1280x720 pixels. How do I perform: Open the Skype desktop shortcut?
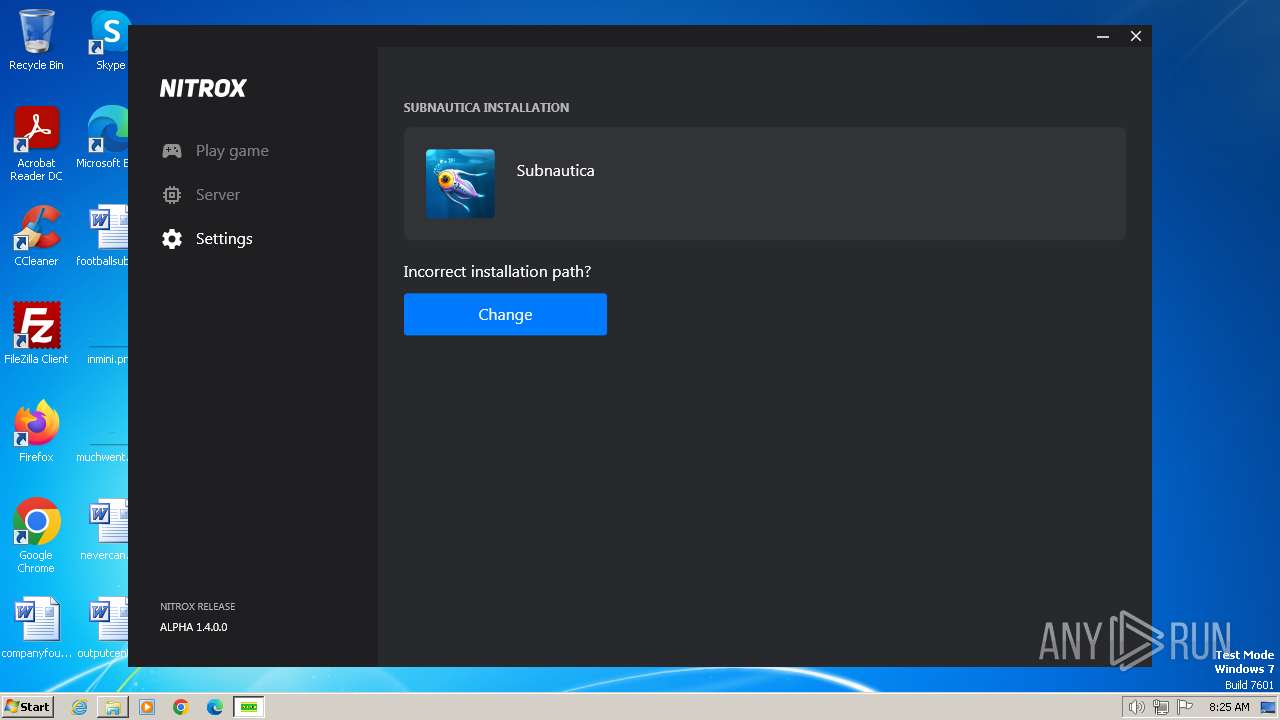pos(108,40)
